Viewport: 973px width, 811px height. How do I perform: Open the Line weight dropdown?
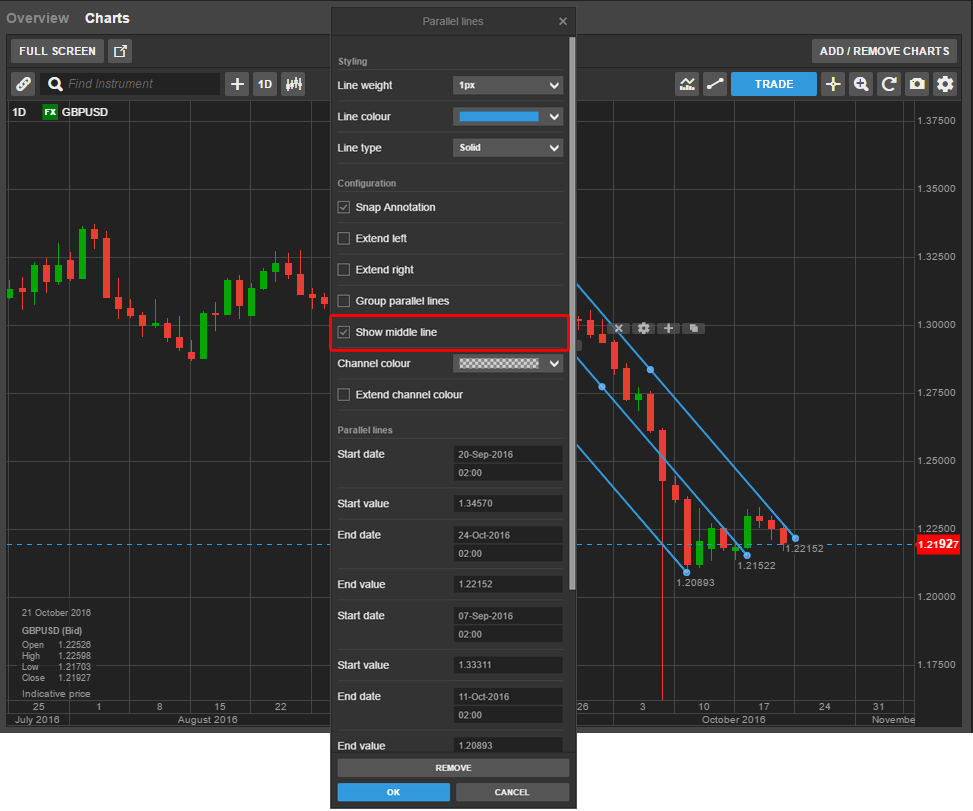point(508,86)
